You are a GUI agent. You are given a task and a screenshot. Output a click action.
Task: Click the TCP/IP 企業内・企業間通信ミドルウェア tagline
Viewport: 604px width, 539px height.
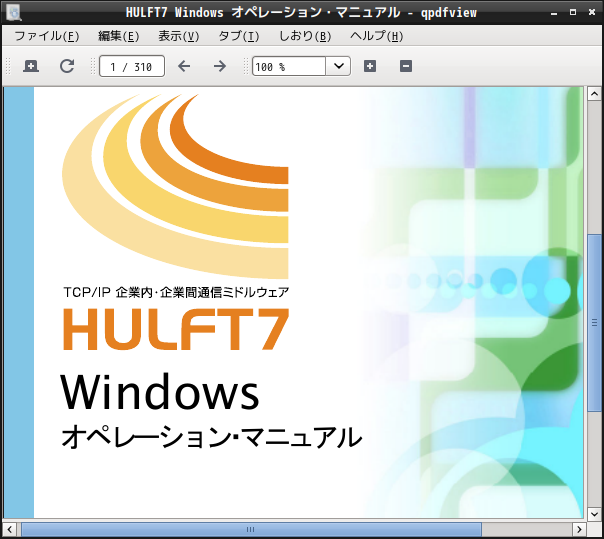pos(176,292)
